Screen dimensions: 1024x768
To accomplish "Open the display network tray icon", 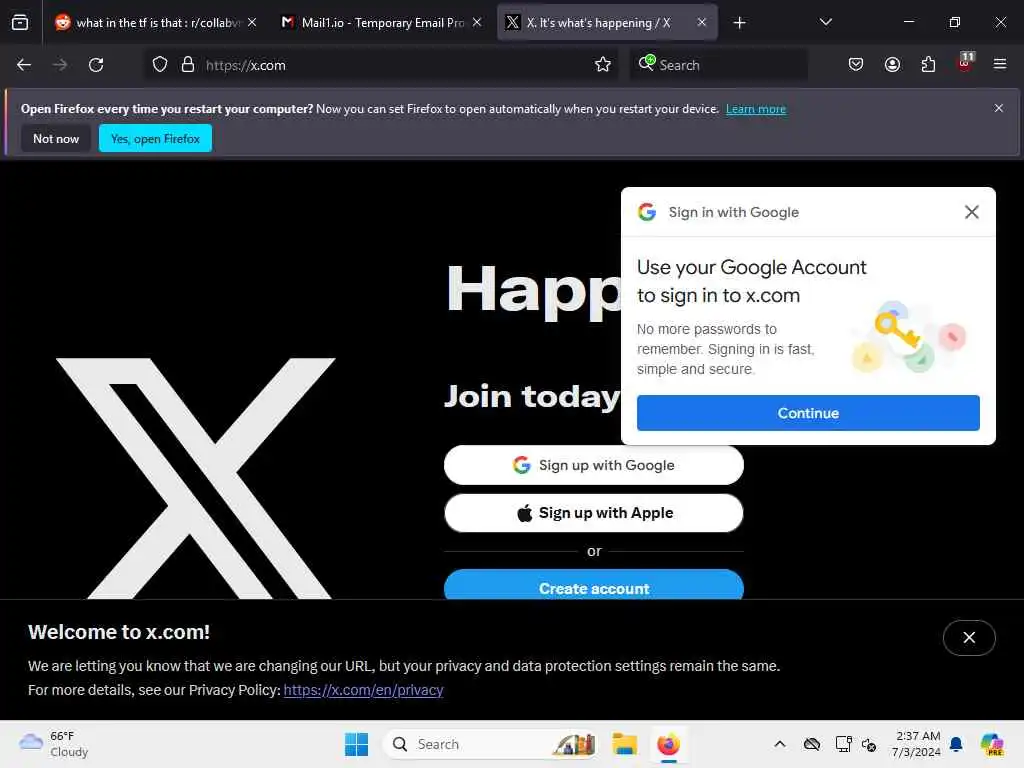I will pyautogui.click(x=843, y=744).
